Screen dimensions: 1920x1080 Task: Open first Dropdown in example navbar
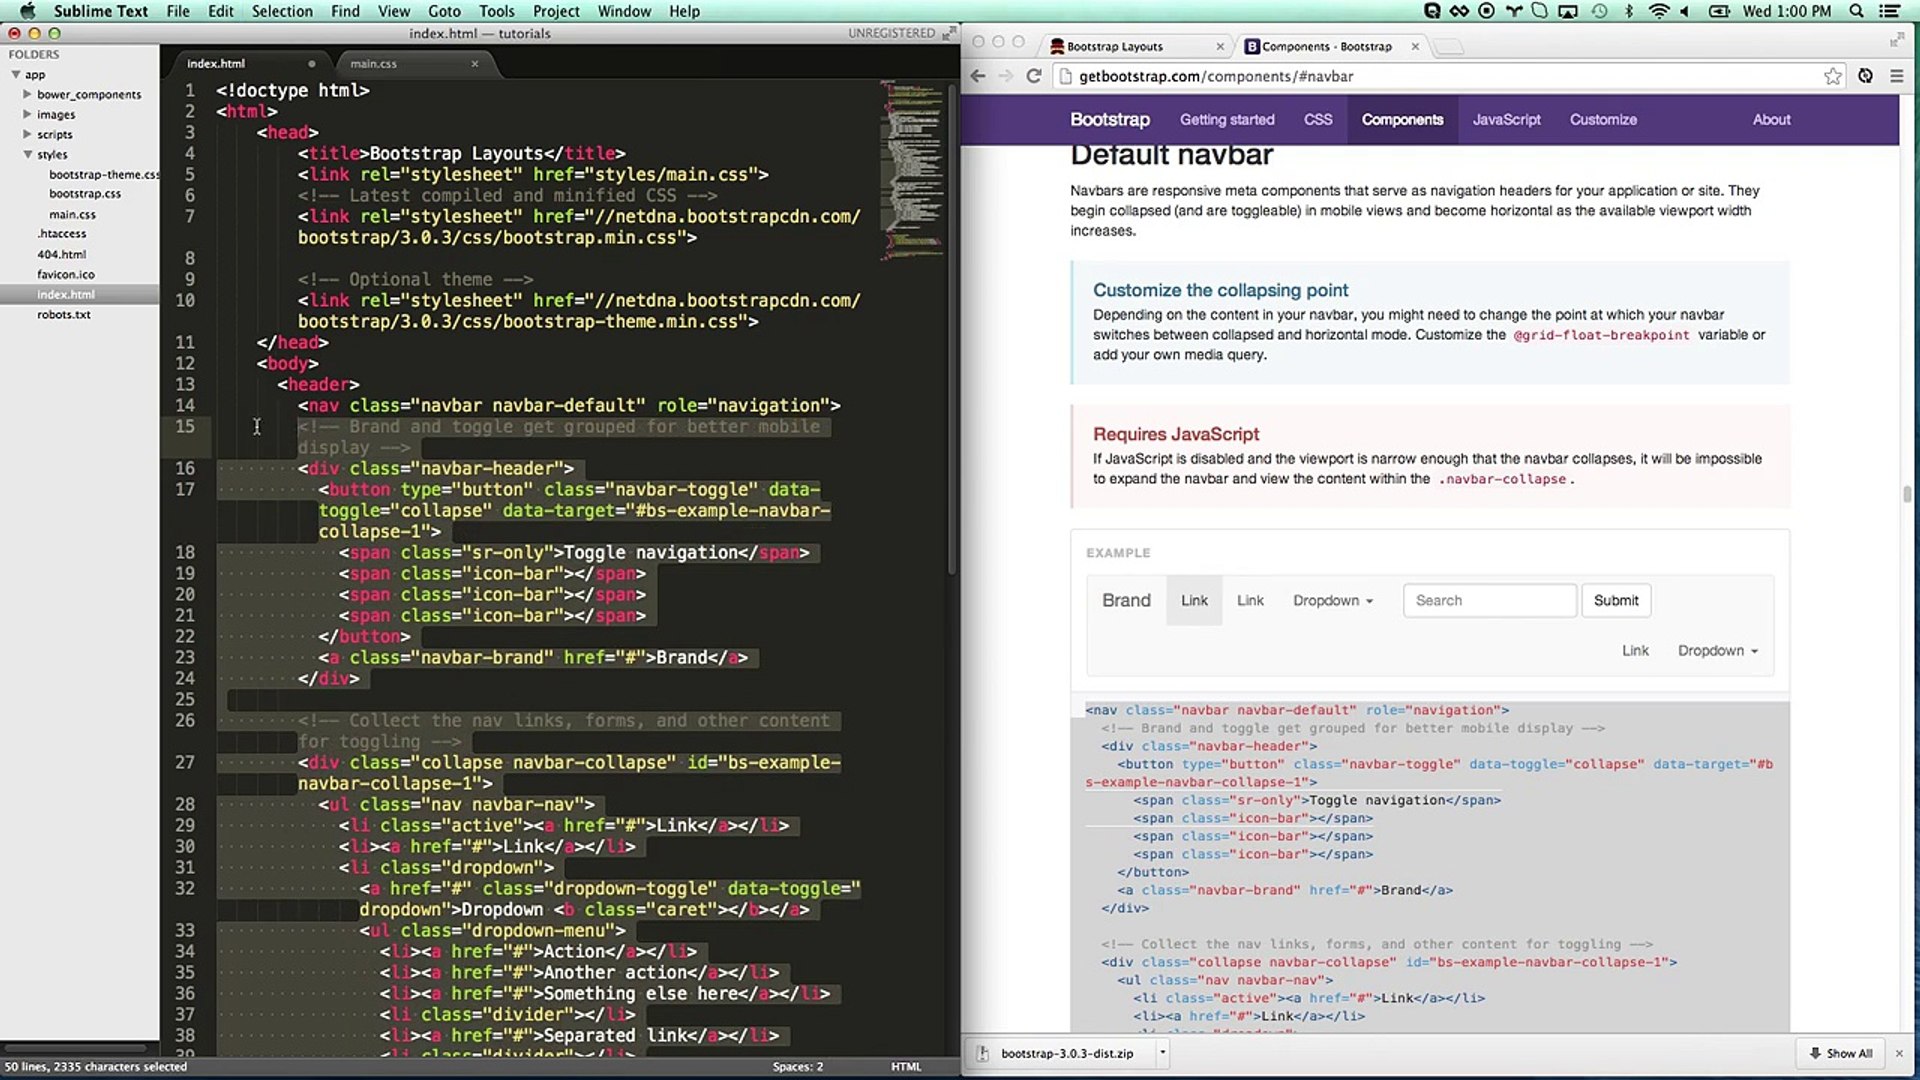[1332, 600]
